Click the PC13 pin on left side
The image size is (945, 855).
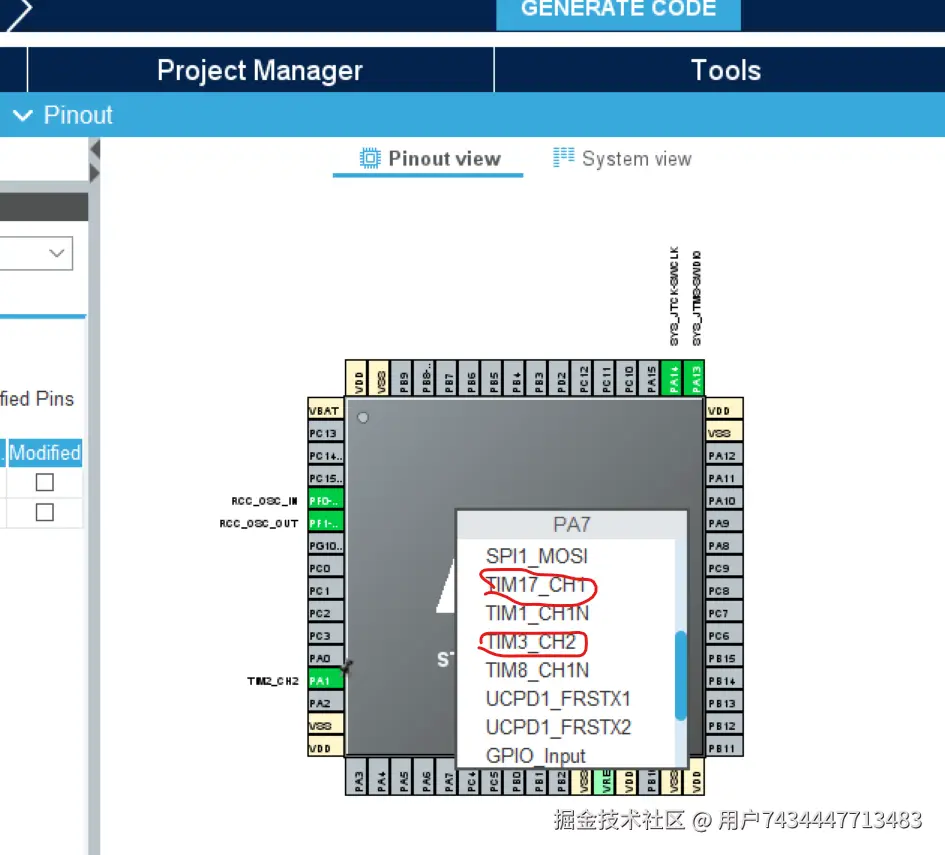[325, 433]
